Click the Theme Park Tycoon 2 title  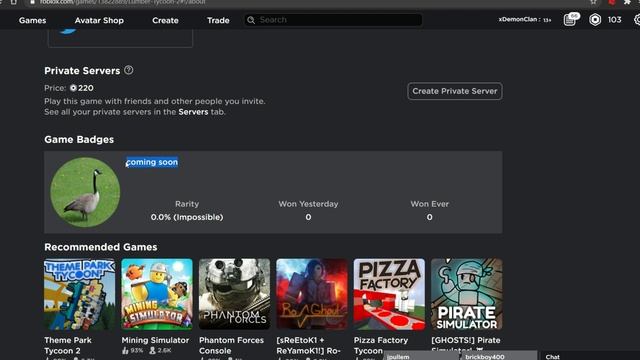[x=68, y=345]
